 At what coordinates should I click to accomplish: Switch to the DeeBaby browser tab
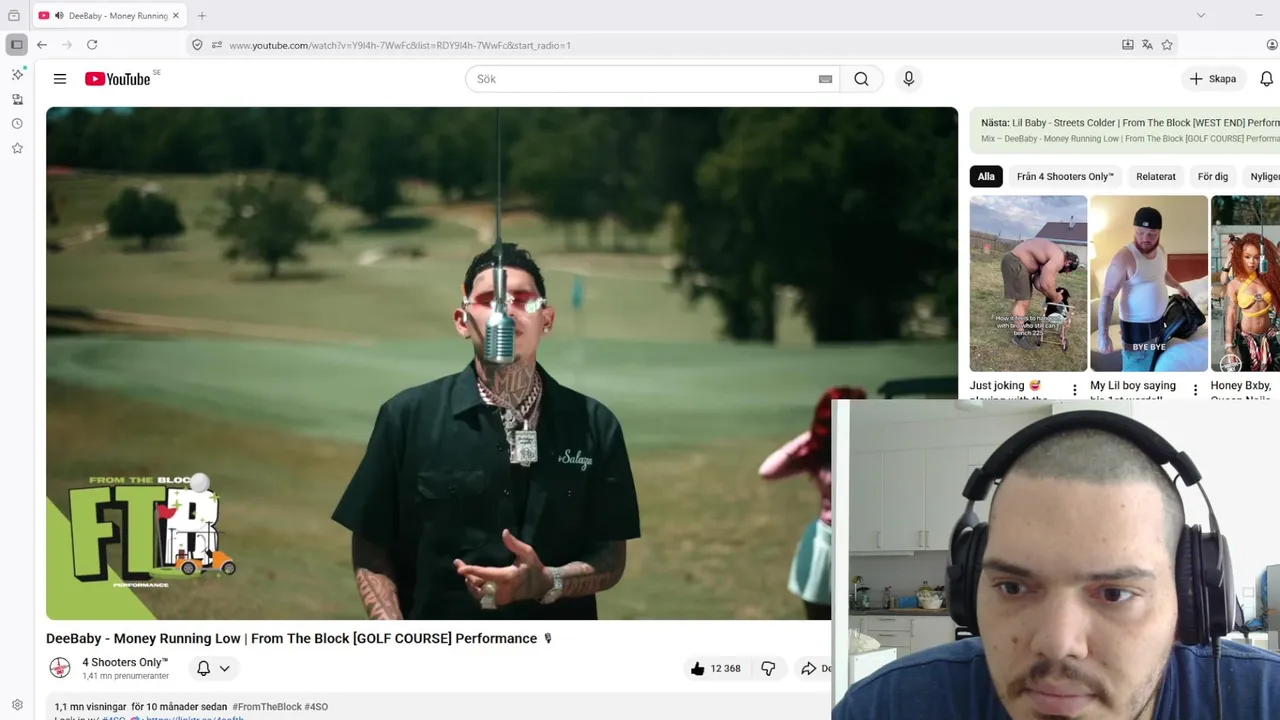pos(109,16)
